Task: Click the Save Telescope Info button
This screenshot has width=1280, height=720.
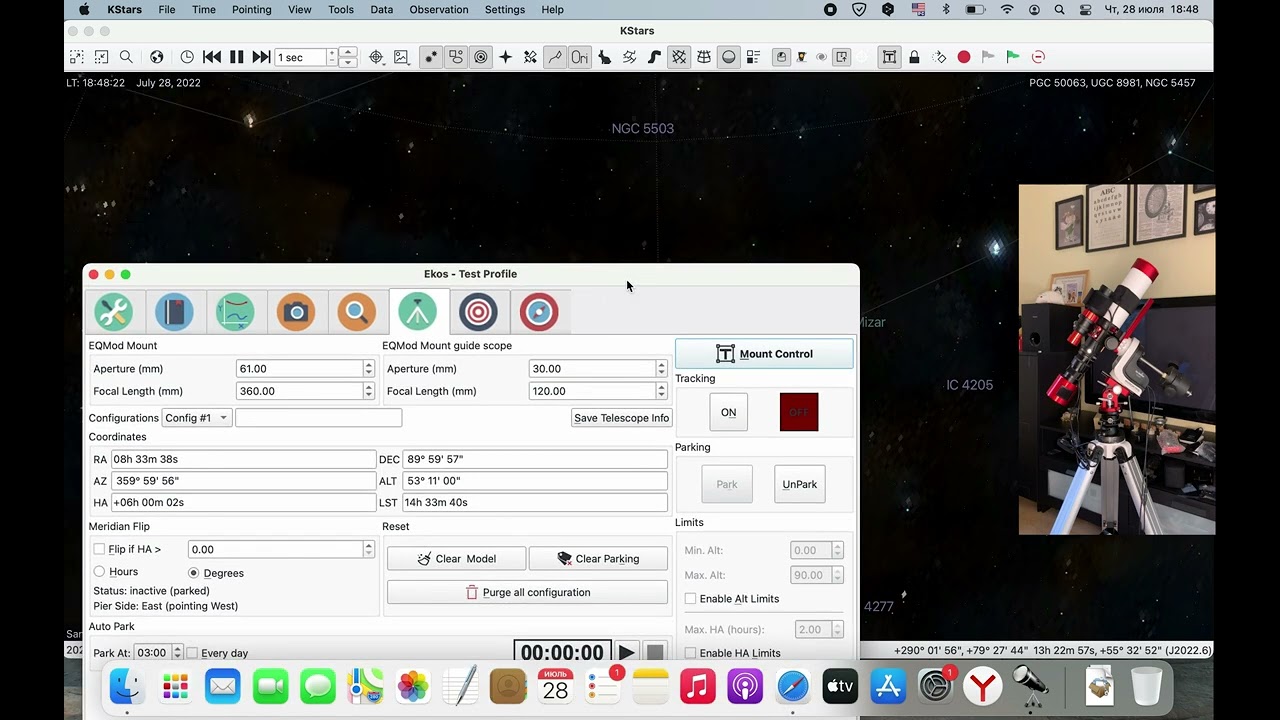Action: pos(622,418)
